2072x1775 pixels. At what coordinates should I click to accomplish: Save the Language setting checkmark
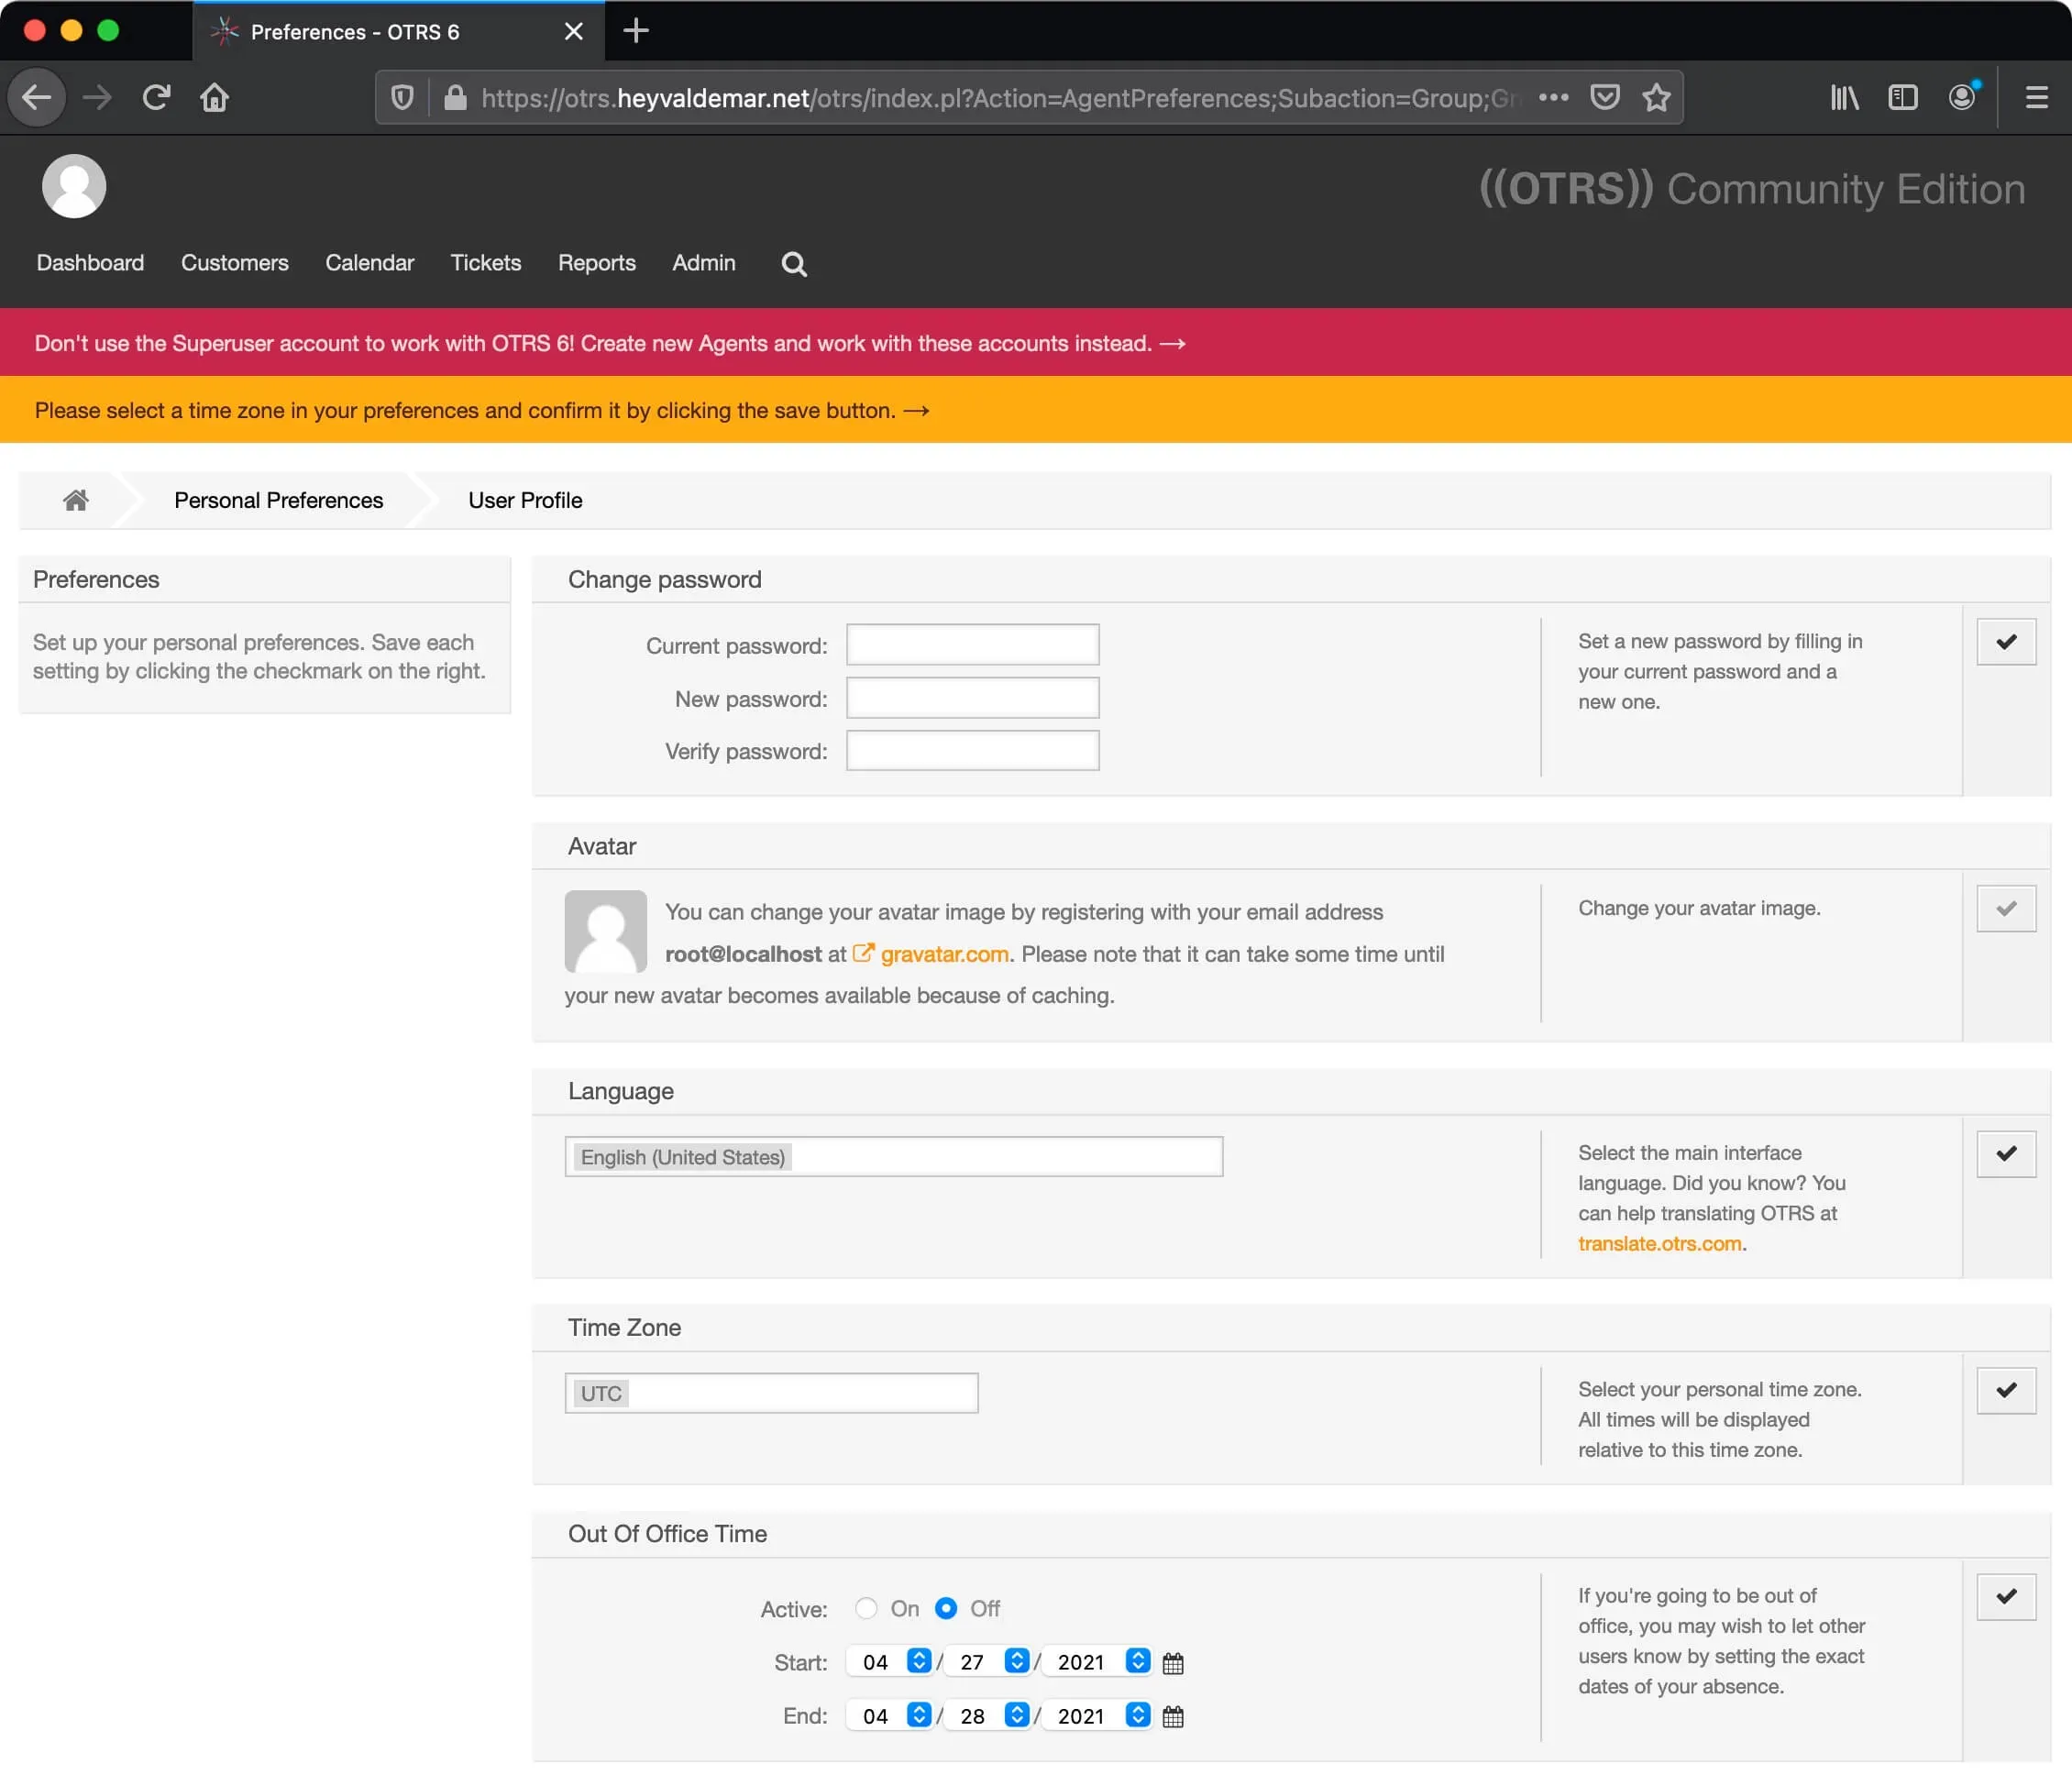click(2006, 1154)
